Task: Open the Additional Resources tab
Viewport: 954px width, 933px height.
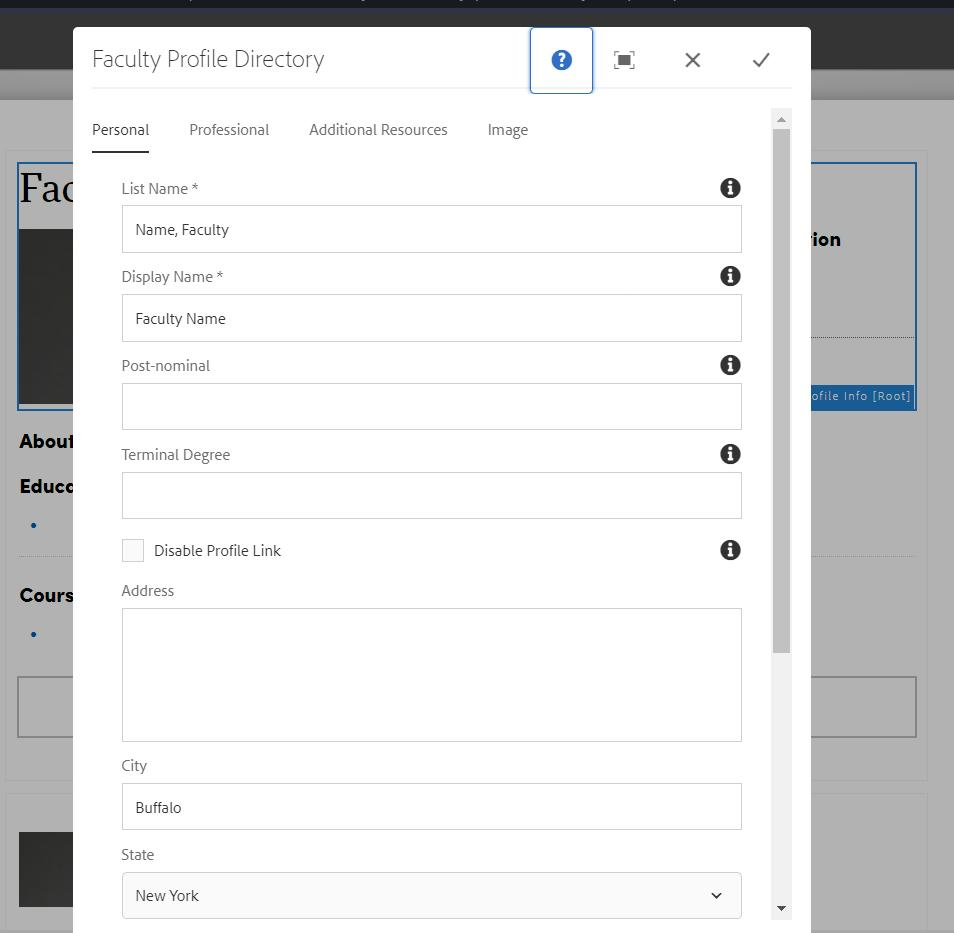Action: point(378,130)
